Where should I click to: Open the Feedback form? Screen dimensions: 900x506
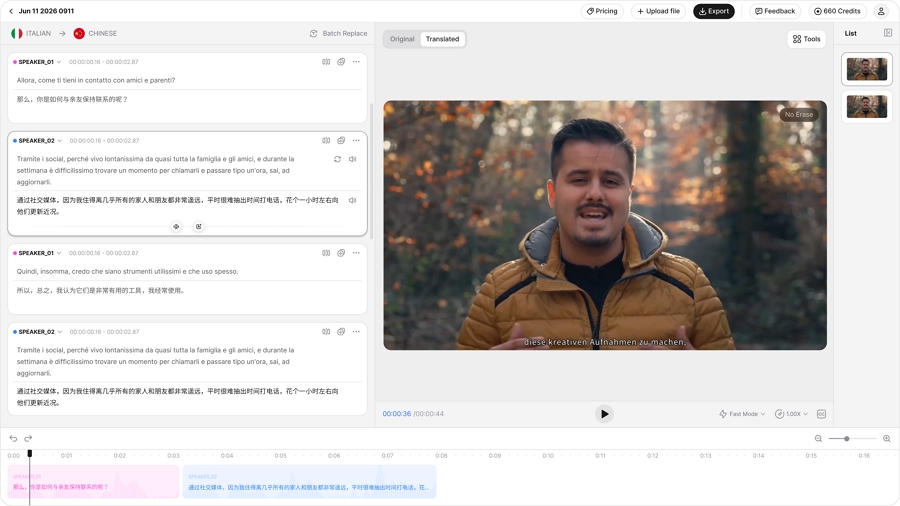point(775,11)
